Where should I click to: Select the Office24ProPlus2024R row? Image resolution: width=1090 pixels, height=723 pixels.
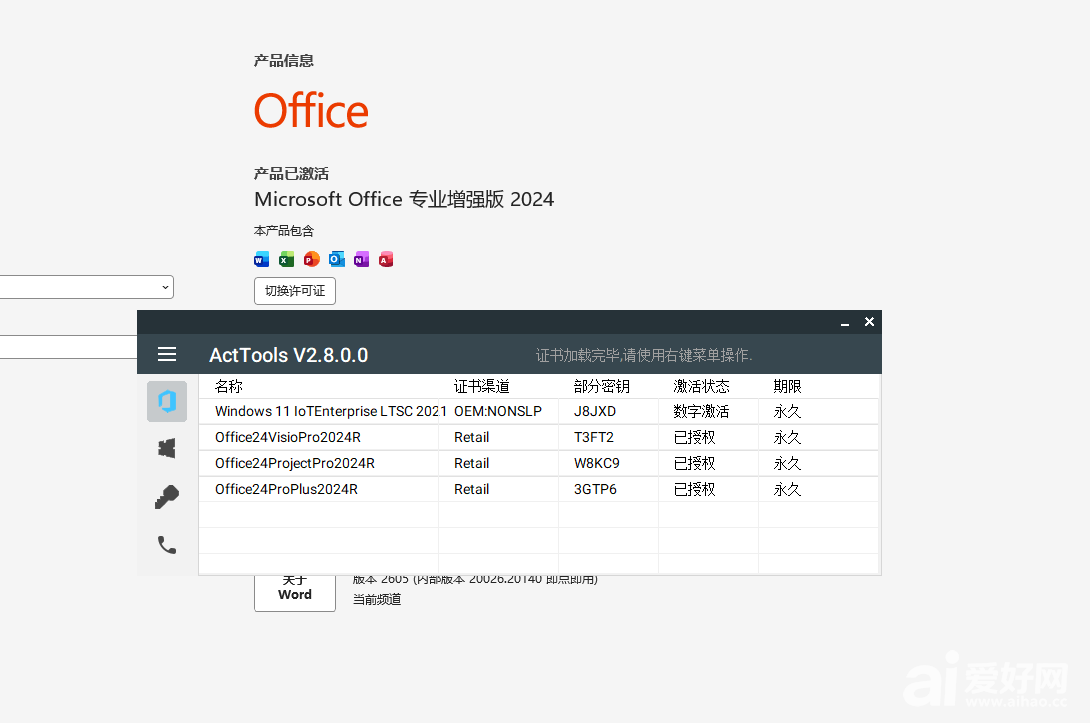pos(539,489)
